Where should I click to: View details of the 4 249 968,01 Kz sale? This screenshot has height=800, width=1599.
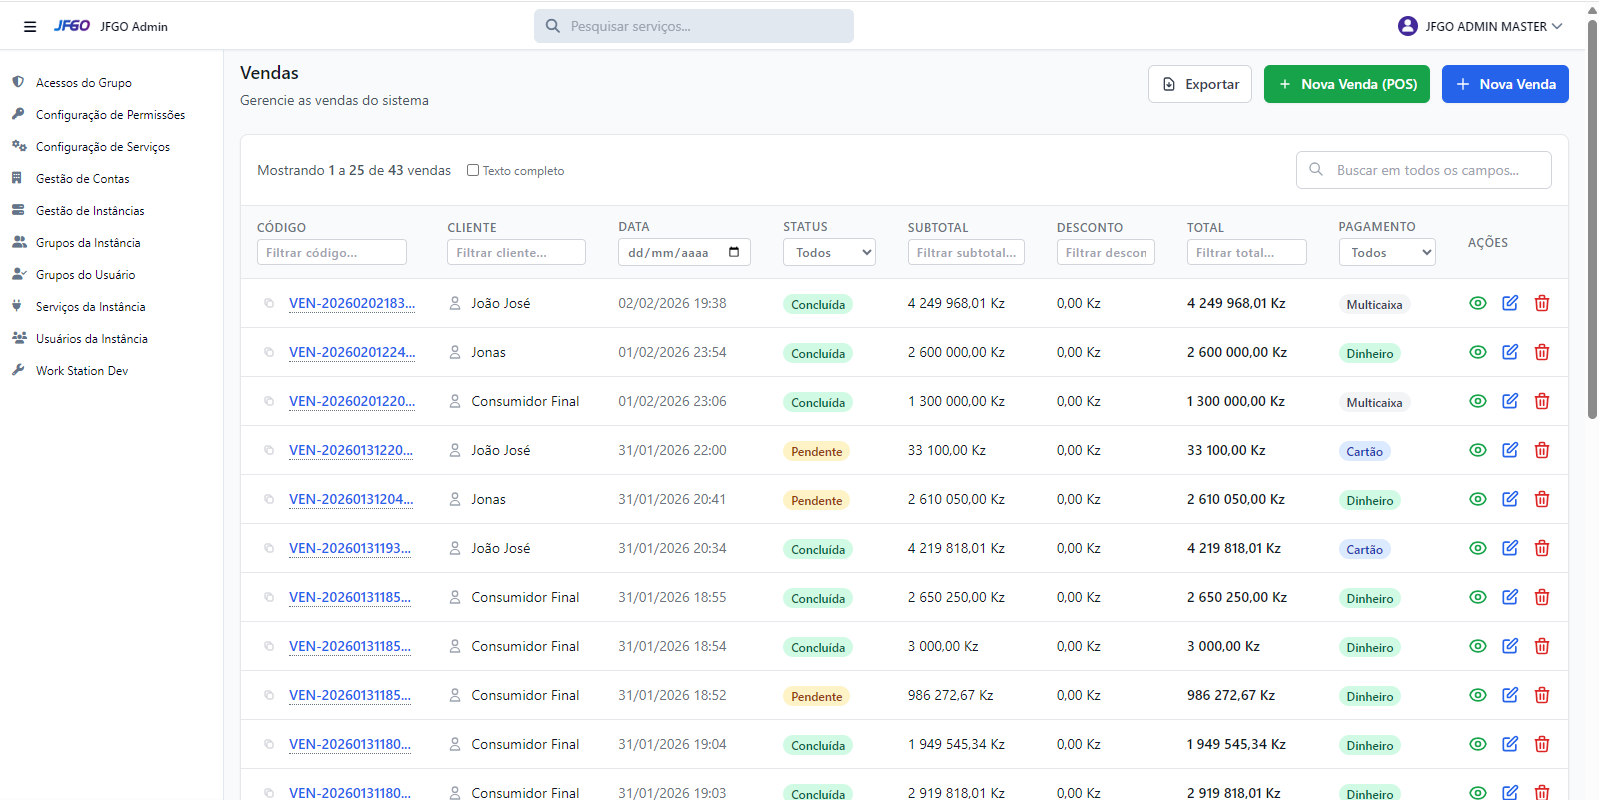[1477, 303]
